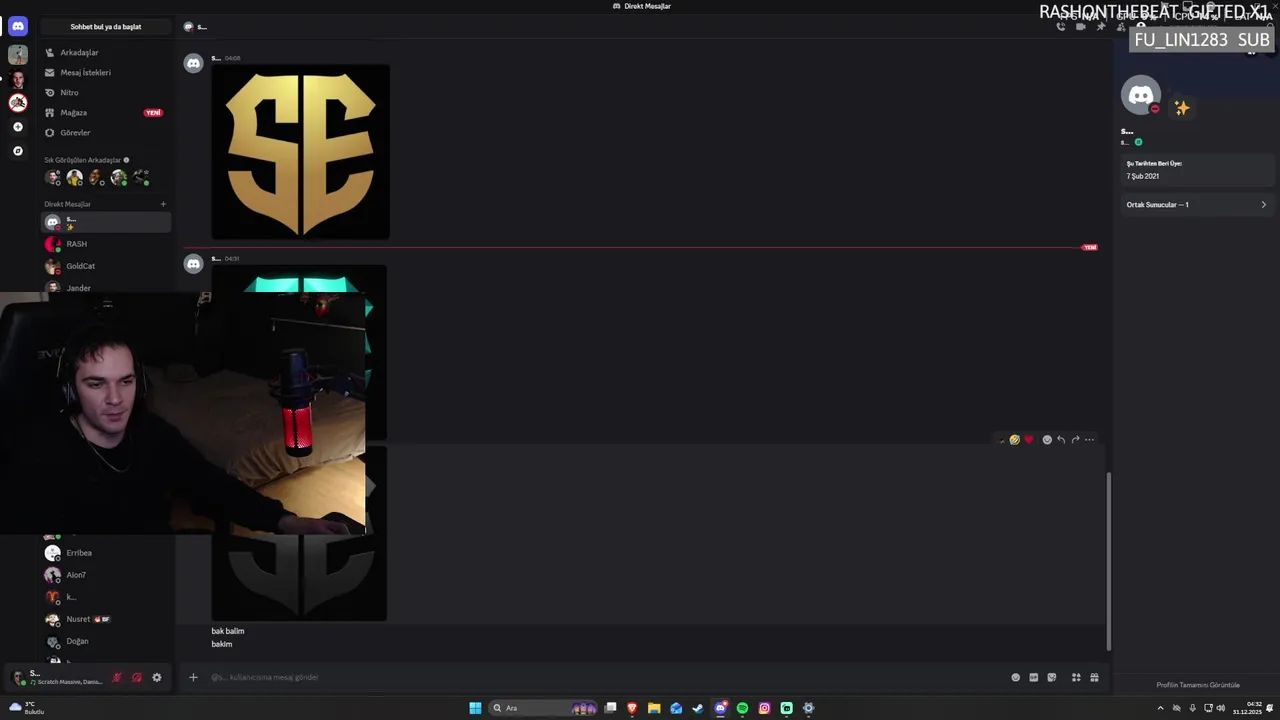Start a video call
This screenshot has height=720, width=1280.
tap(1081, 27)
